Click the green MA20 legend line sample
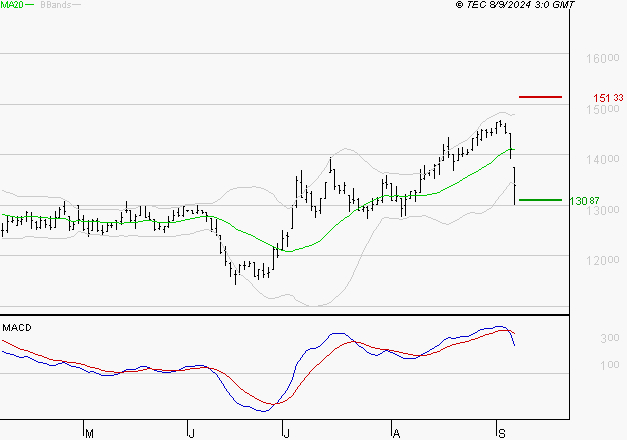Viewport: 627px width, 440px height. 30,5
